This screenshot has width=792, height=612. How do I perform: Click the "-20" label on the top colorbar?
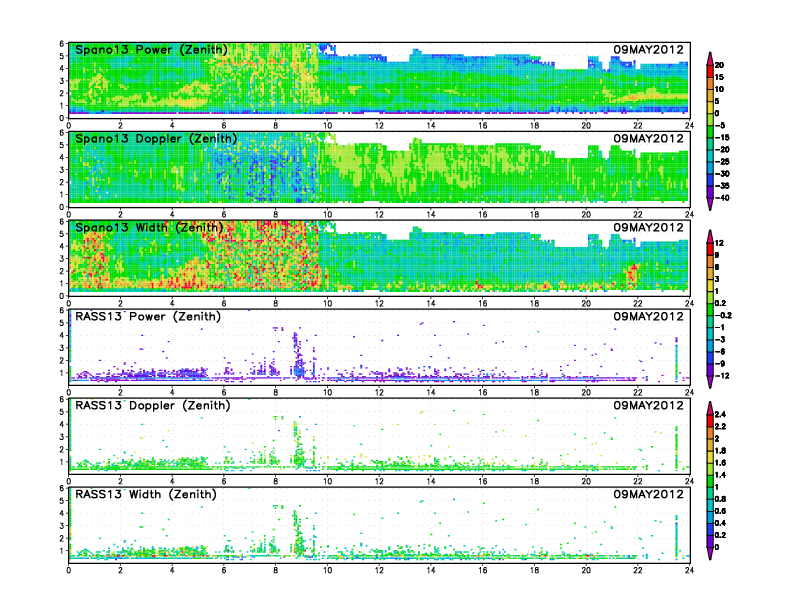[x=722, y=149]
